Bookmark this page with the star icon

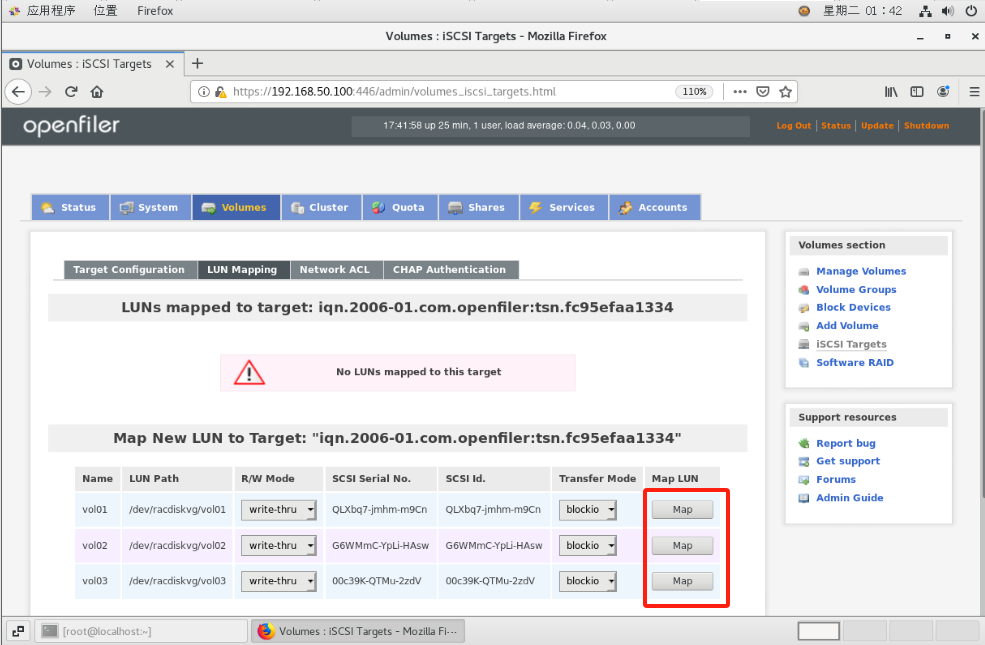pyautogui.click(x=785, y=92)
